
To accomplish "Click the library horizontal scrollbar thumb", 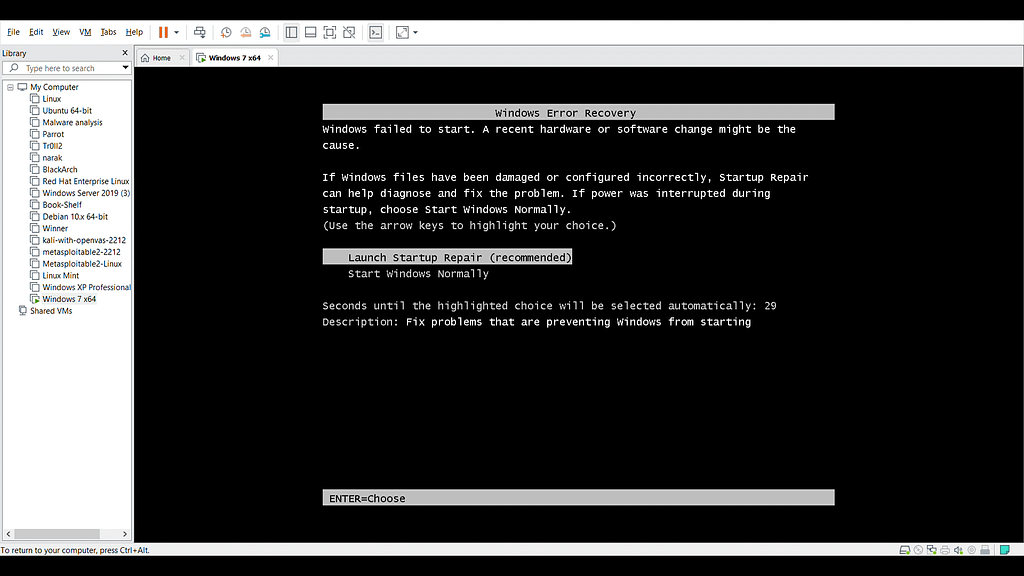I will click(57, 534).
